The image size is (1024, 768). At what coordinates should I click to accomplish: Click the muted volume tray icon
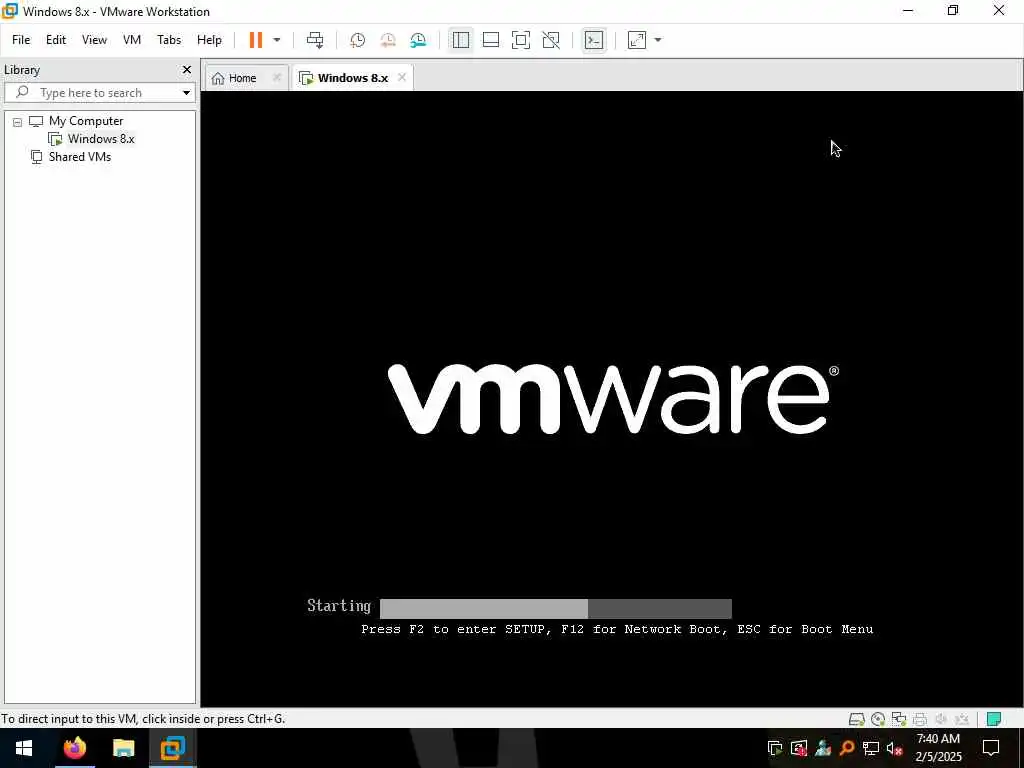(x=895, y=748)
